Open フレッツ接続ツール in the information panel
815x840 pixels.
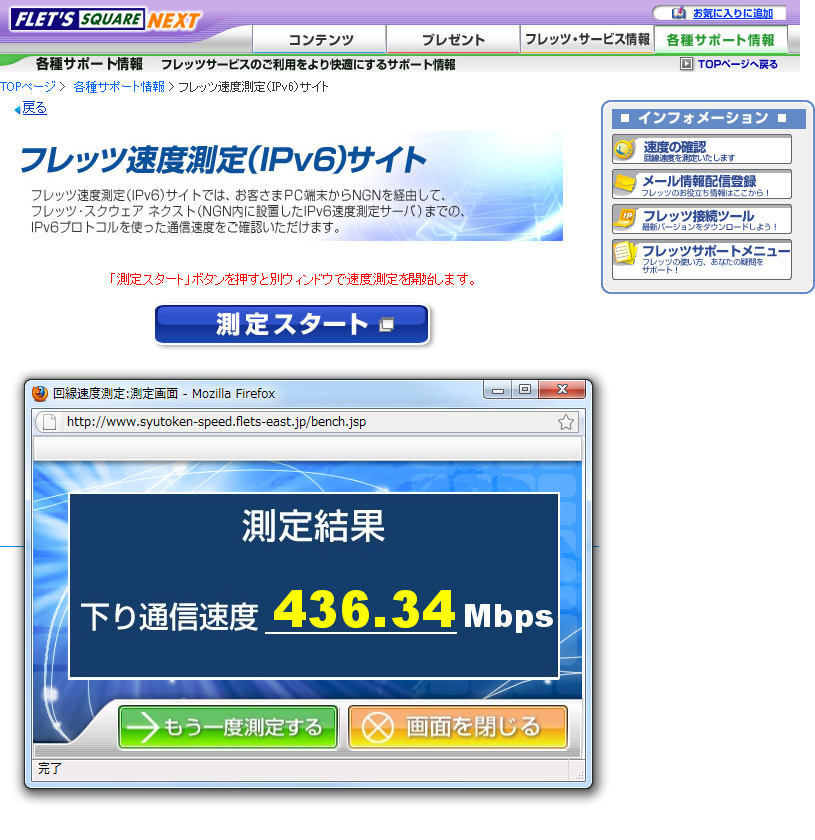702,219
